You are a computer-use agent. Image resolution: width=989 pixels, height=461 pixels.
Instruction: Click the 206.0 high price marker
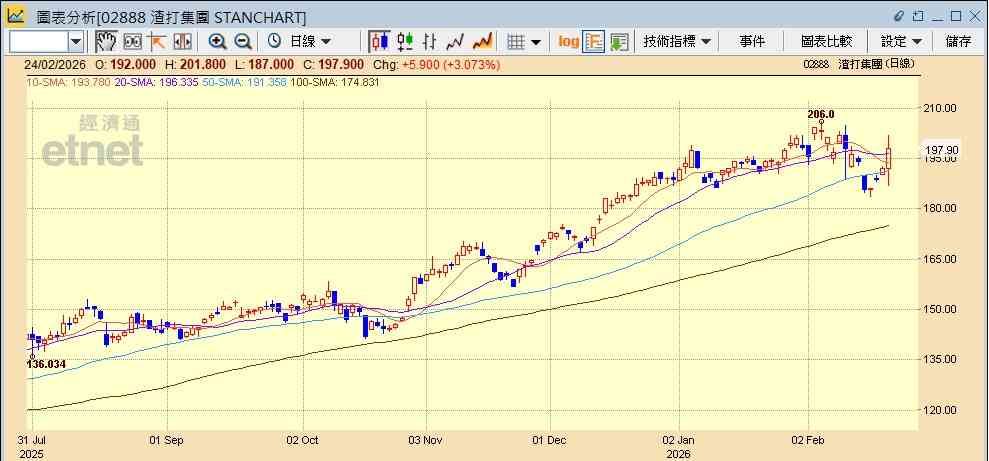(821, 114)
